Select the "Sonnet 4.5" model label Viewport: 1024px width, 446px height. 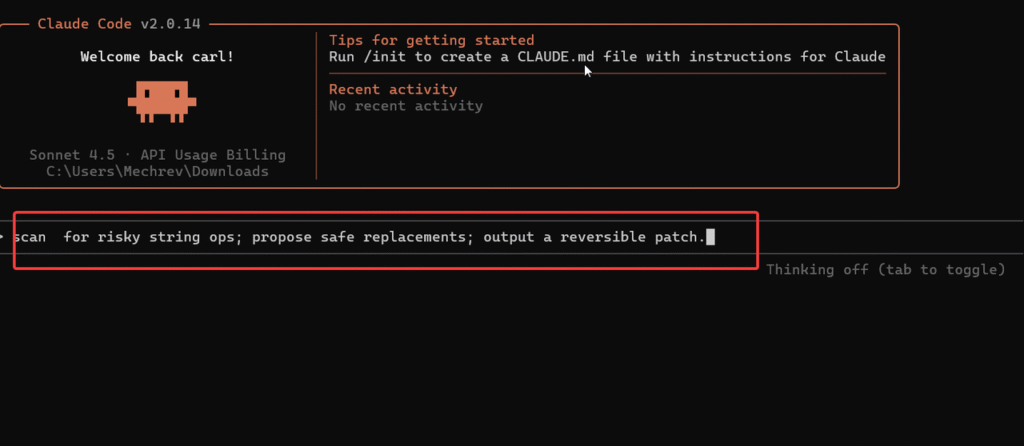[x=72, y=155]
